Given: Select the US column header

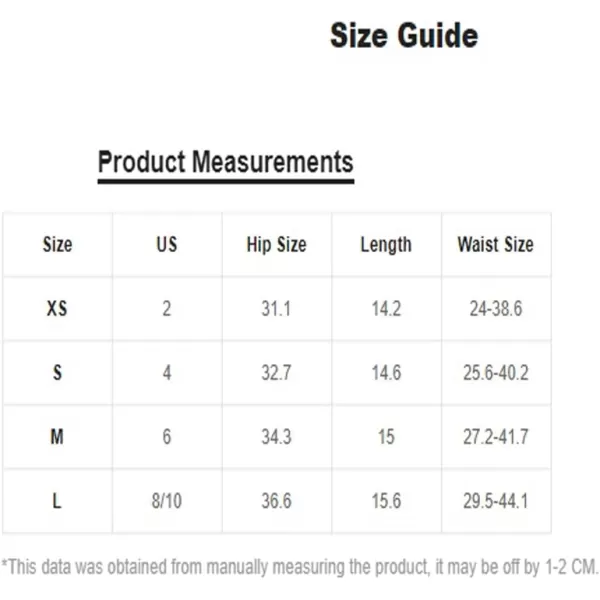Looking at the screenshot, I should pyautogui.click(x=167, y=244).
